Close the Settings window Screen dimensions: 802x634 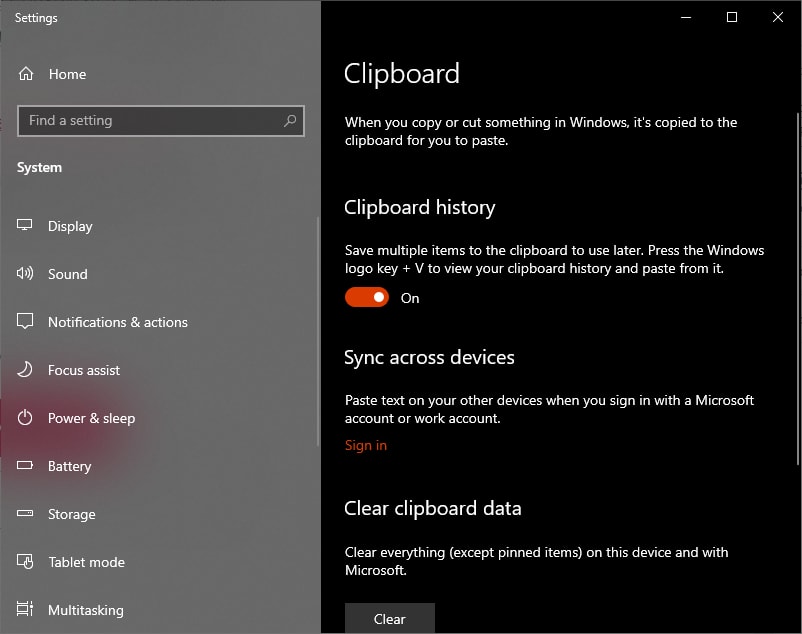(778, 17)
